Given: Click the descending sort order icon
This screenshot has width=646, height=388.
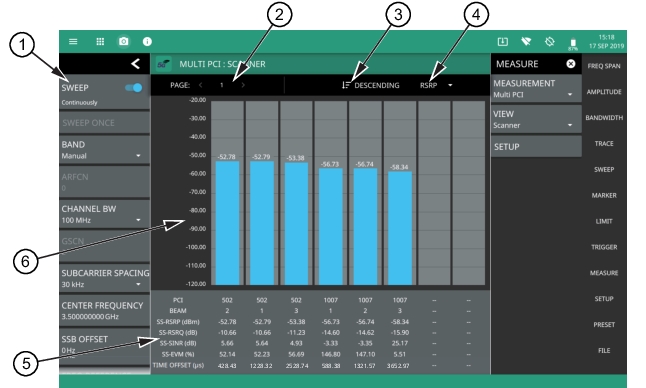Looking at the screenshot, I should pyautogui.click(x=346, y=85).
